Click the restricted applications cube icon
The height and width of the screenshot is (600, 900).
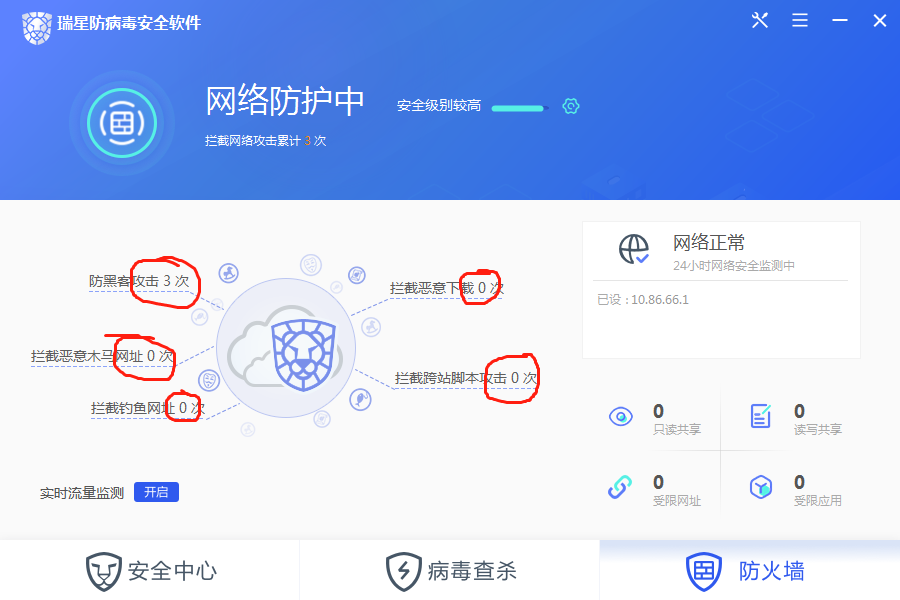[761, 487]
